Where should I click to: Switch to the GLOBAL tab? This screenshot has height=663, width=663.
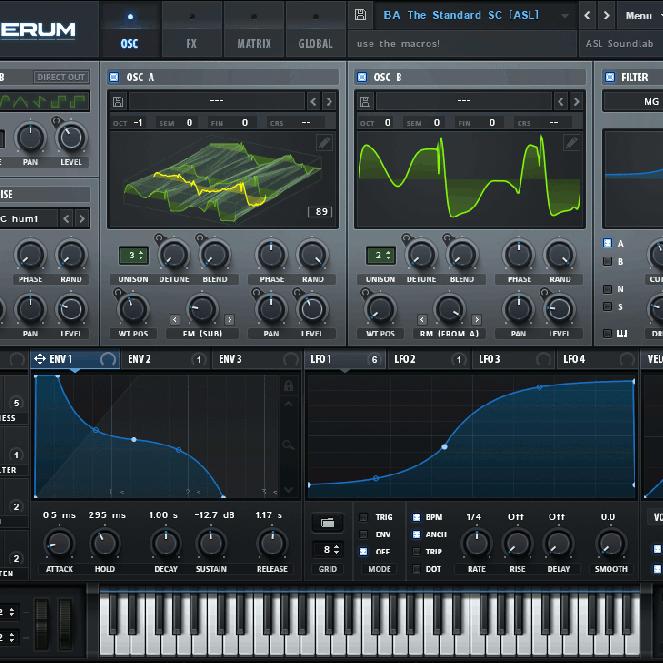[315, 30]
